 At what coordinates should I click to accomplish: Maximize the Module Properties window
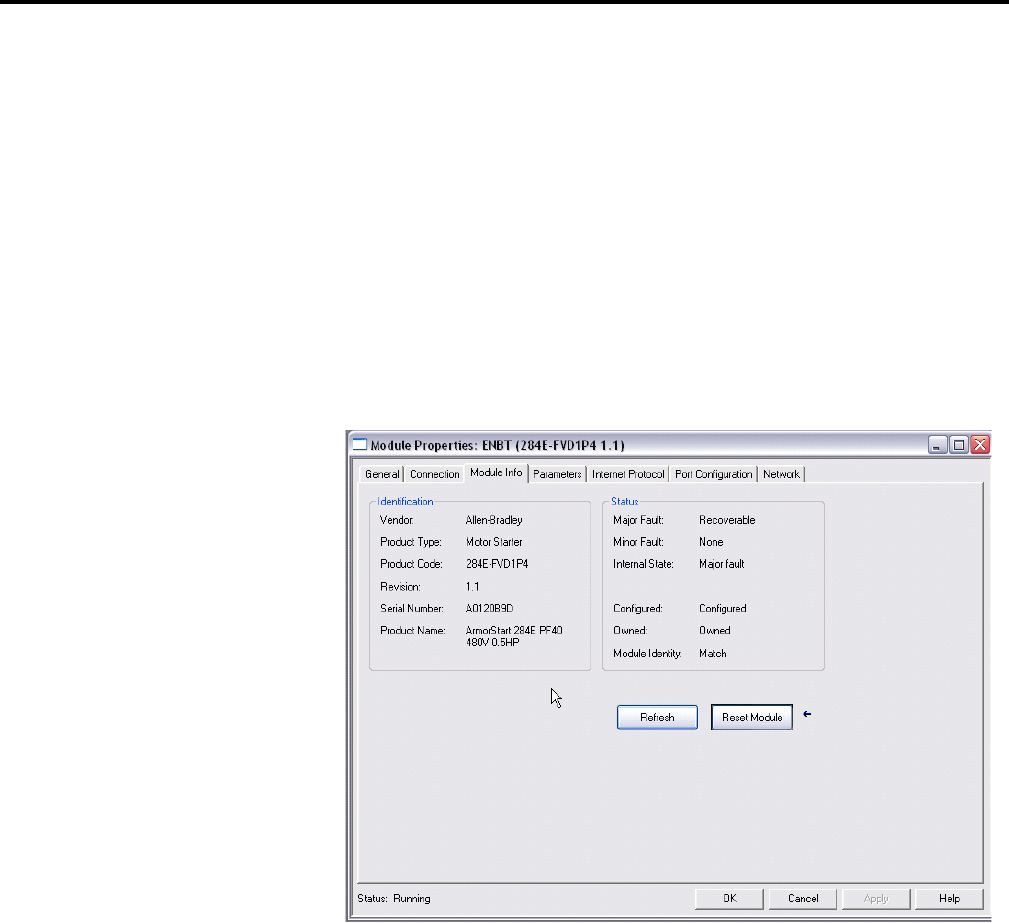point(959,445)
